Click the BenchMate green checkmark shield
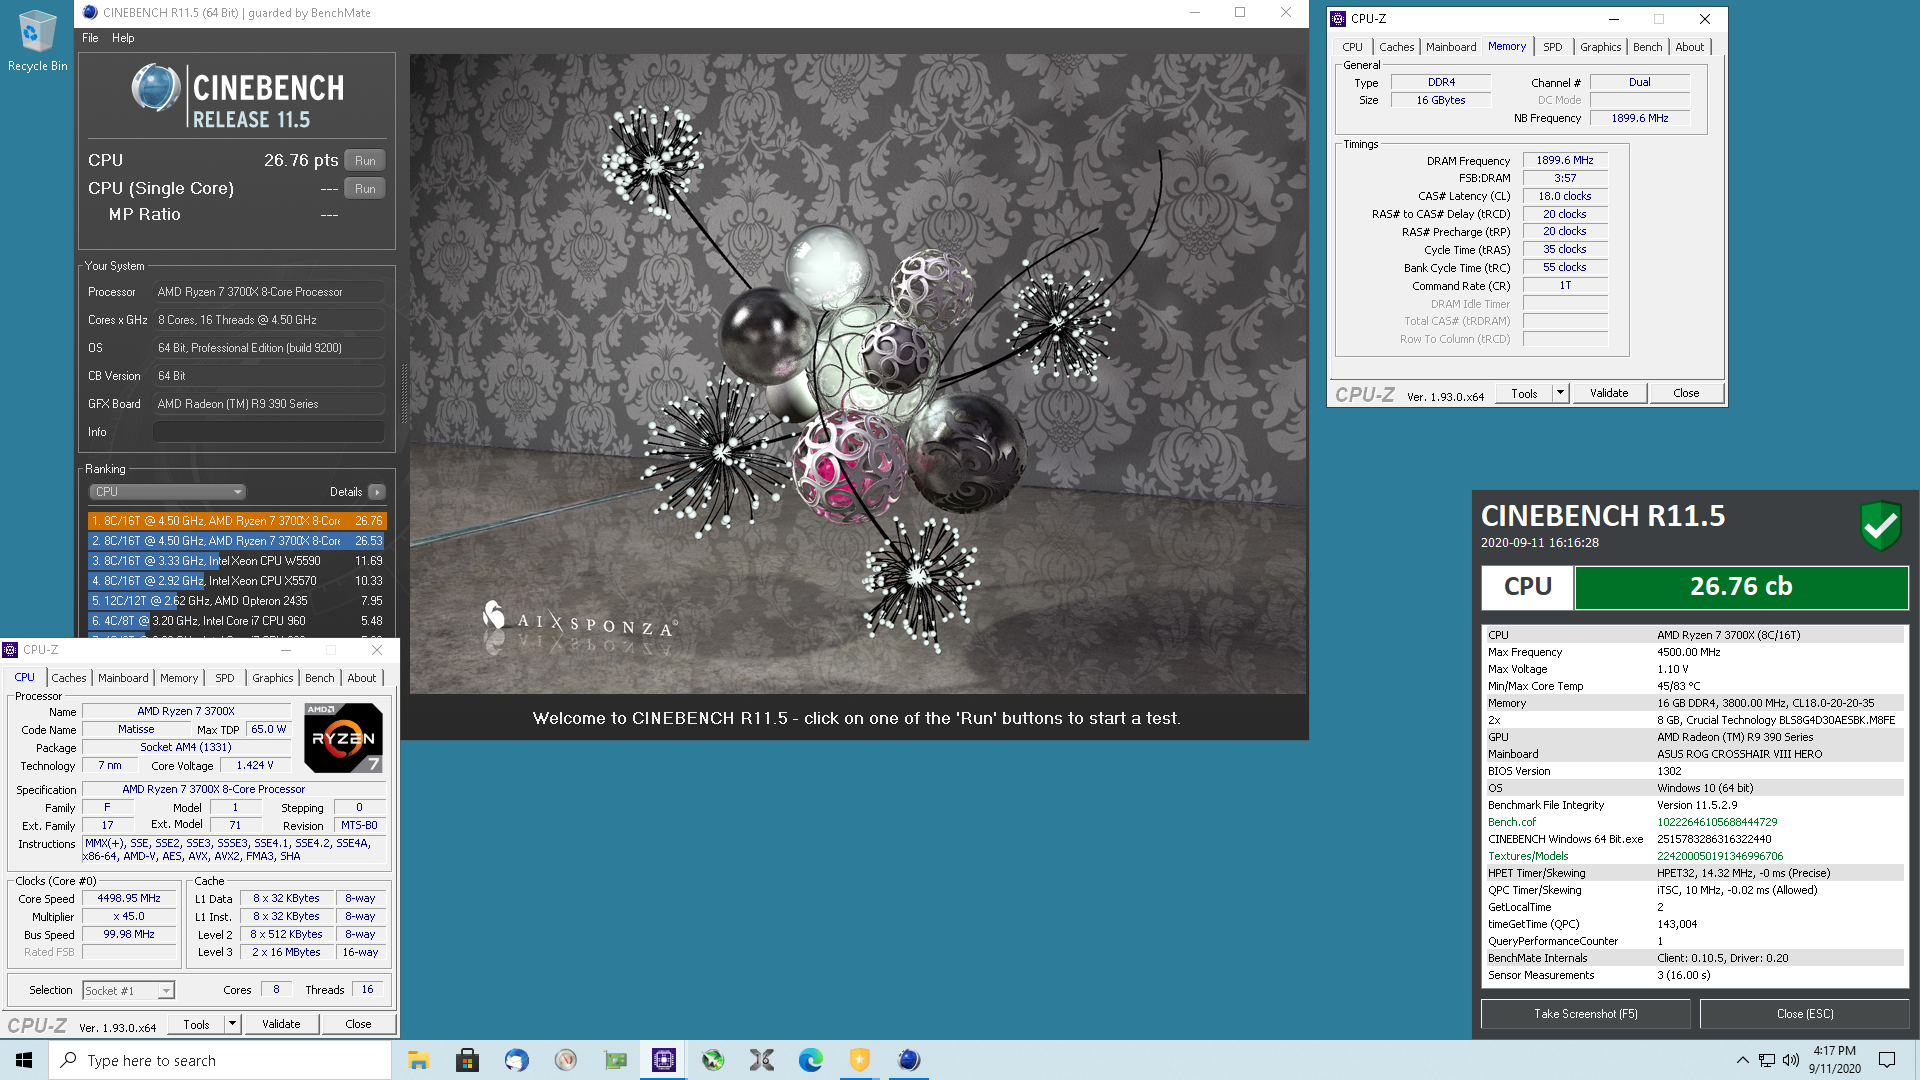Viewport: 1920px width, 1080px height. click(1880, 526)
